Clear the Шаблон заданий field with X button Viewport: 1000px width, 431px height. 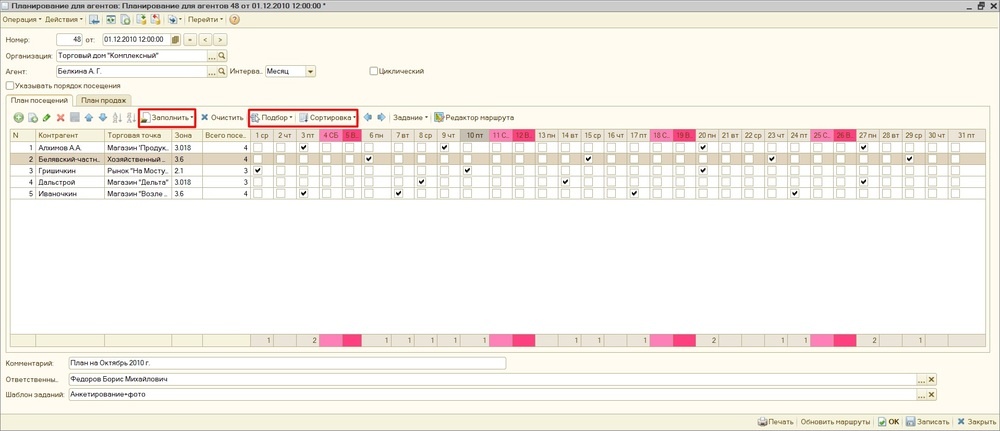tap(932, 395)
